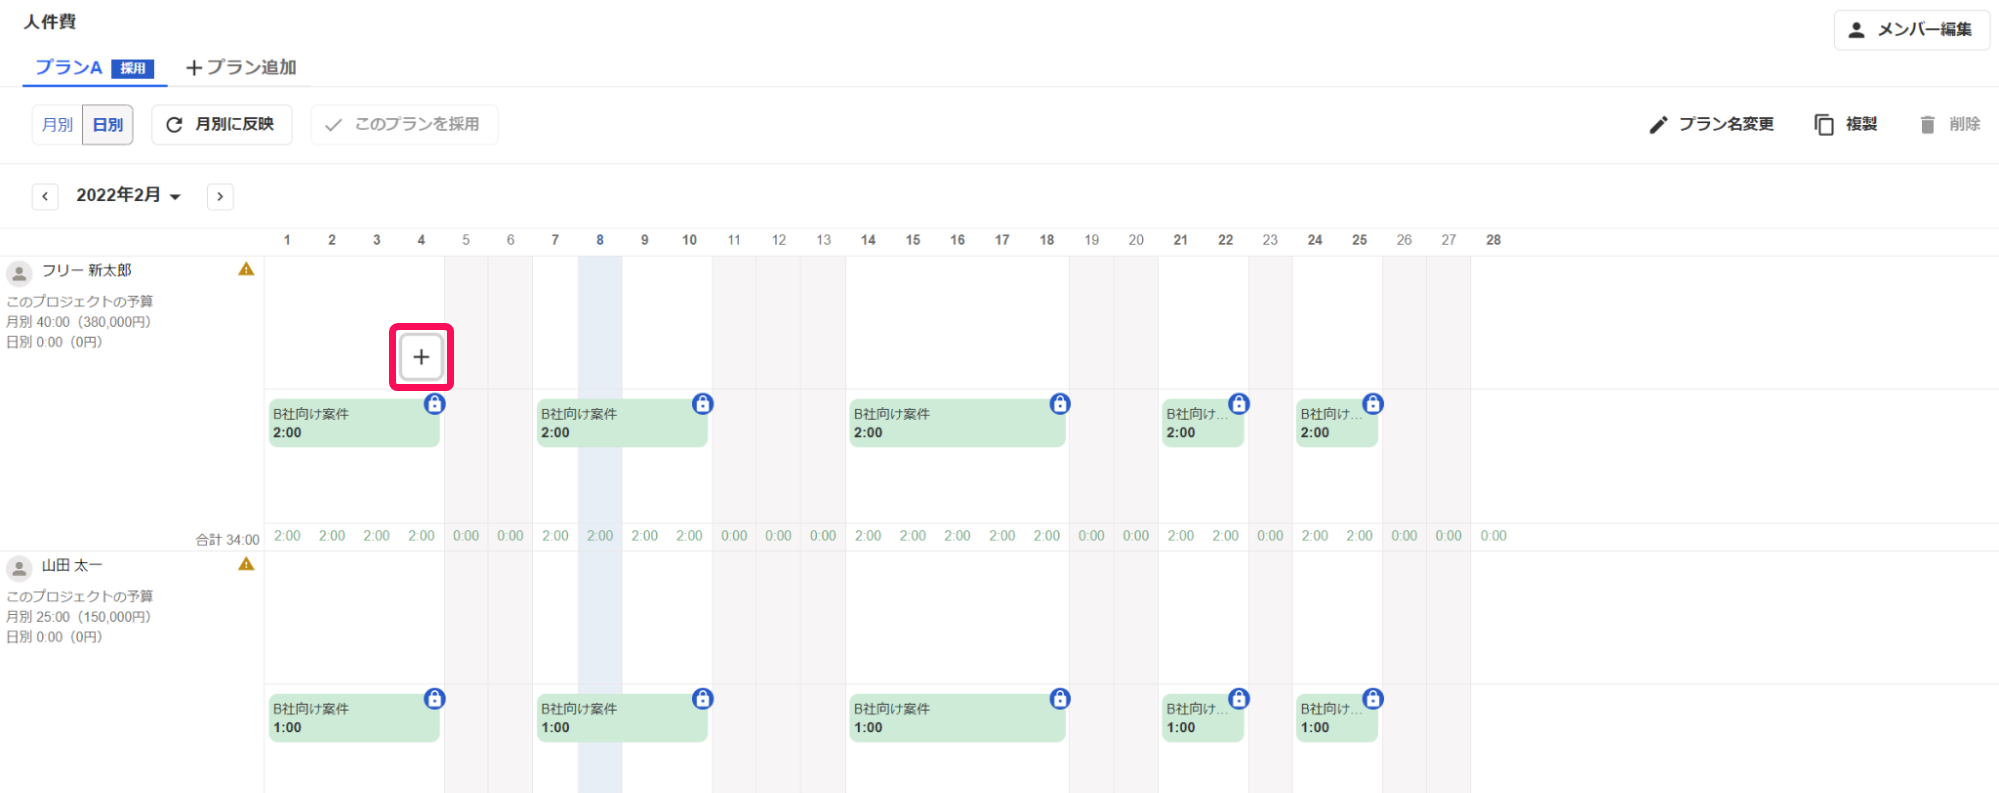The image size is (1999, 793).
Task: Click warning icon next to フリー 新太郎
Action: pos(246,269)
